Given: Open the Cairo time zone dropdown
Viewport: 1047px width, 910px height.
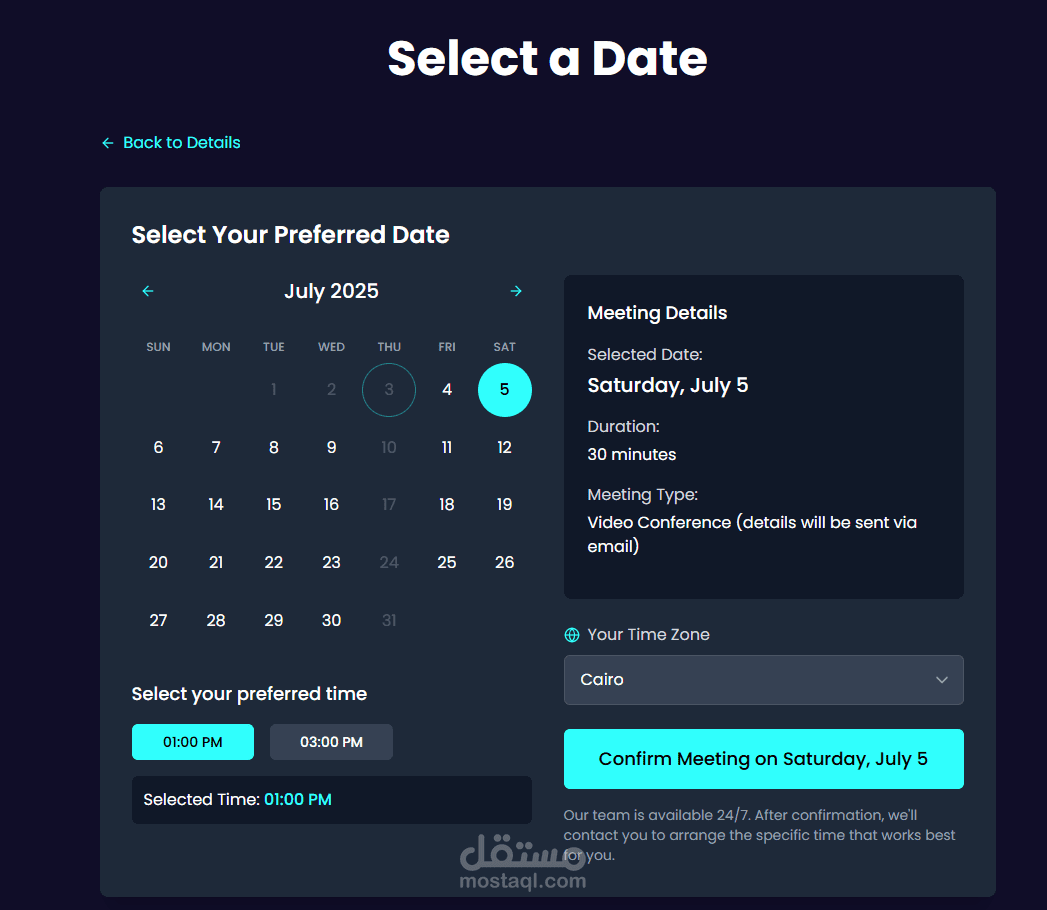Looking at the screenshot, I should [763, 680].
